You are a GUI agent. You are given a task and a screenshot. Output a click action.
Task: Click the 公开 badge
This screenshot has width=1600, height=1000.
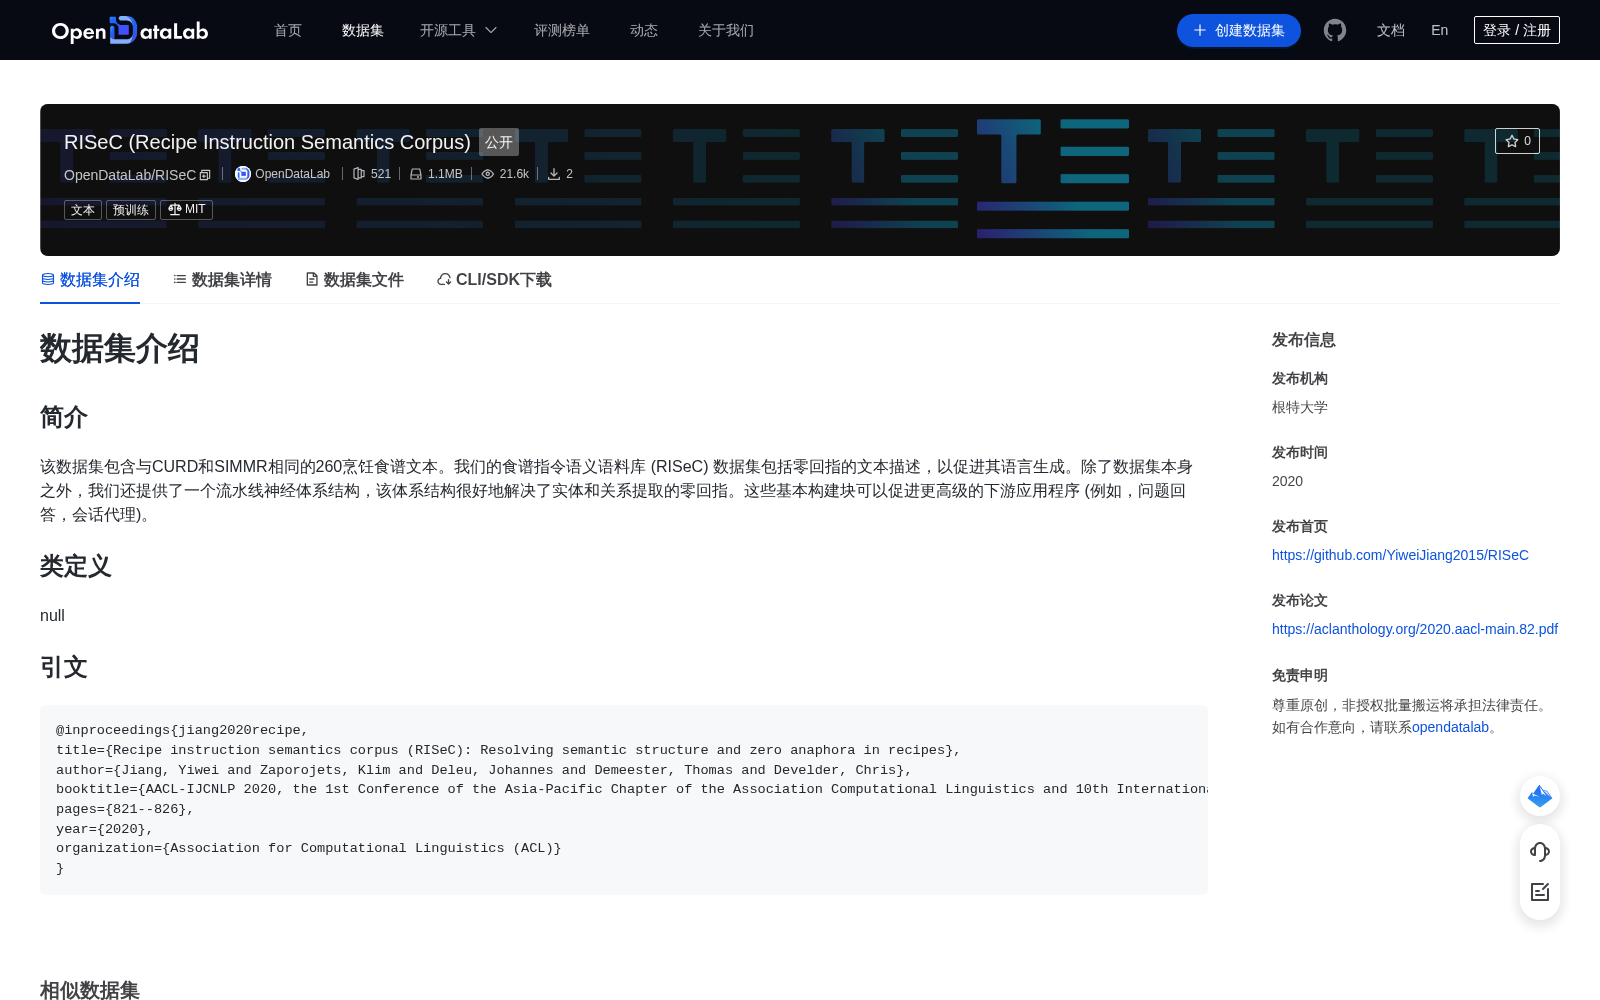499,142
